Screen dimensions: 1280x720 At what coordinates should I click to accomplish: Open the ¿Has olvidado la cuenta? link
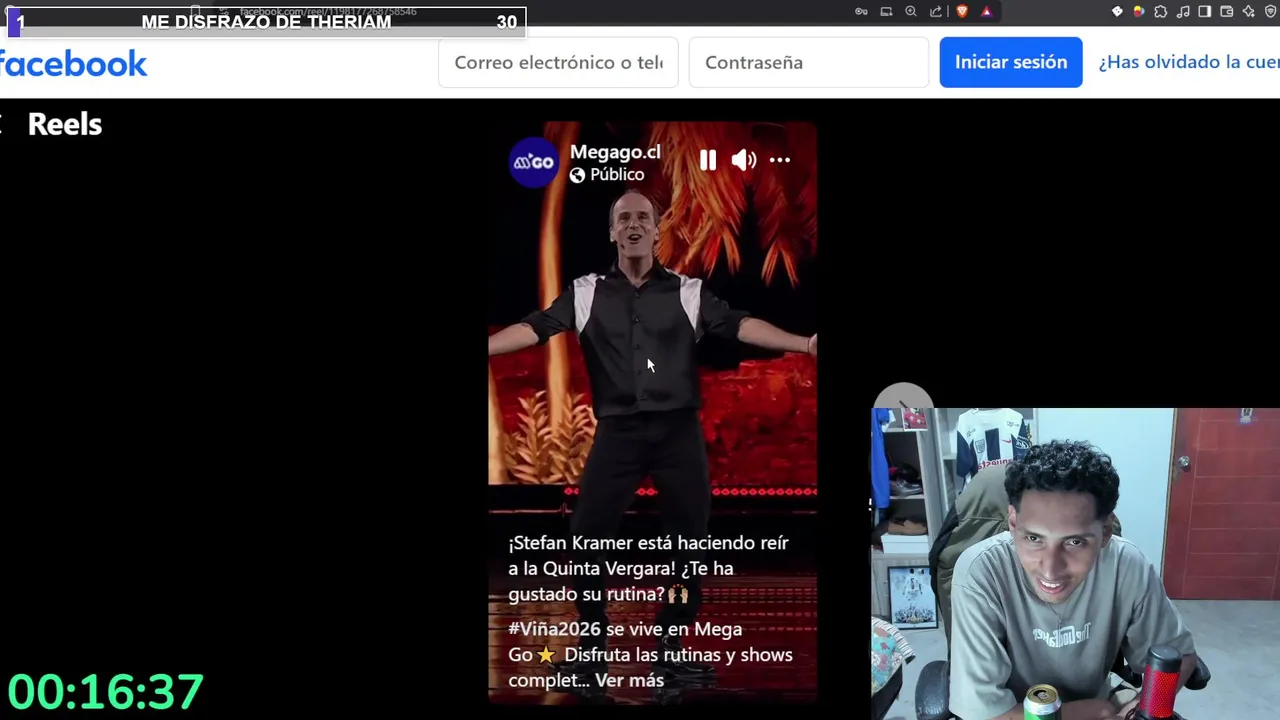tap(1189, 62)
